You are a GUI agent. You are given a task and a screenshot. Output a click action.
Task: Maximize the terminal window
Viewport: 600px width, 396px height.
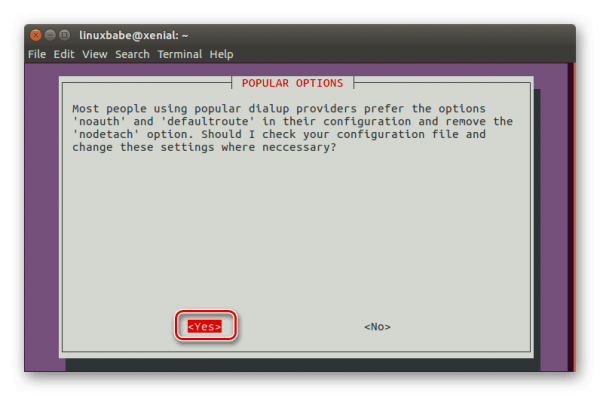point(65,35)
